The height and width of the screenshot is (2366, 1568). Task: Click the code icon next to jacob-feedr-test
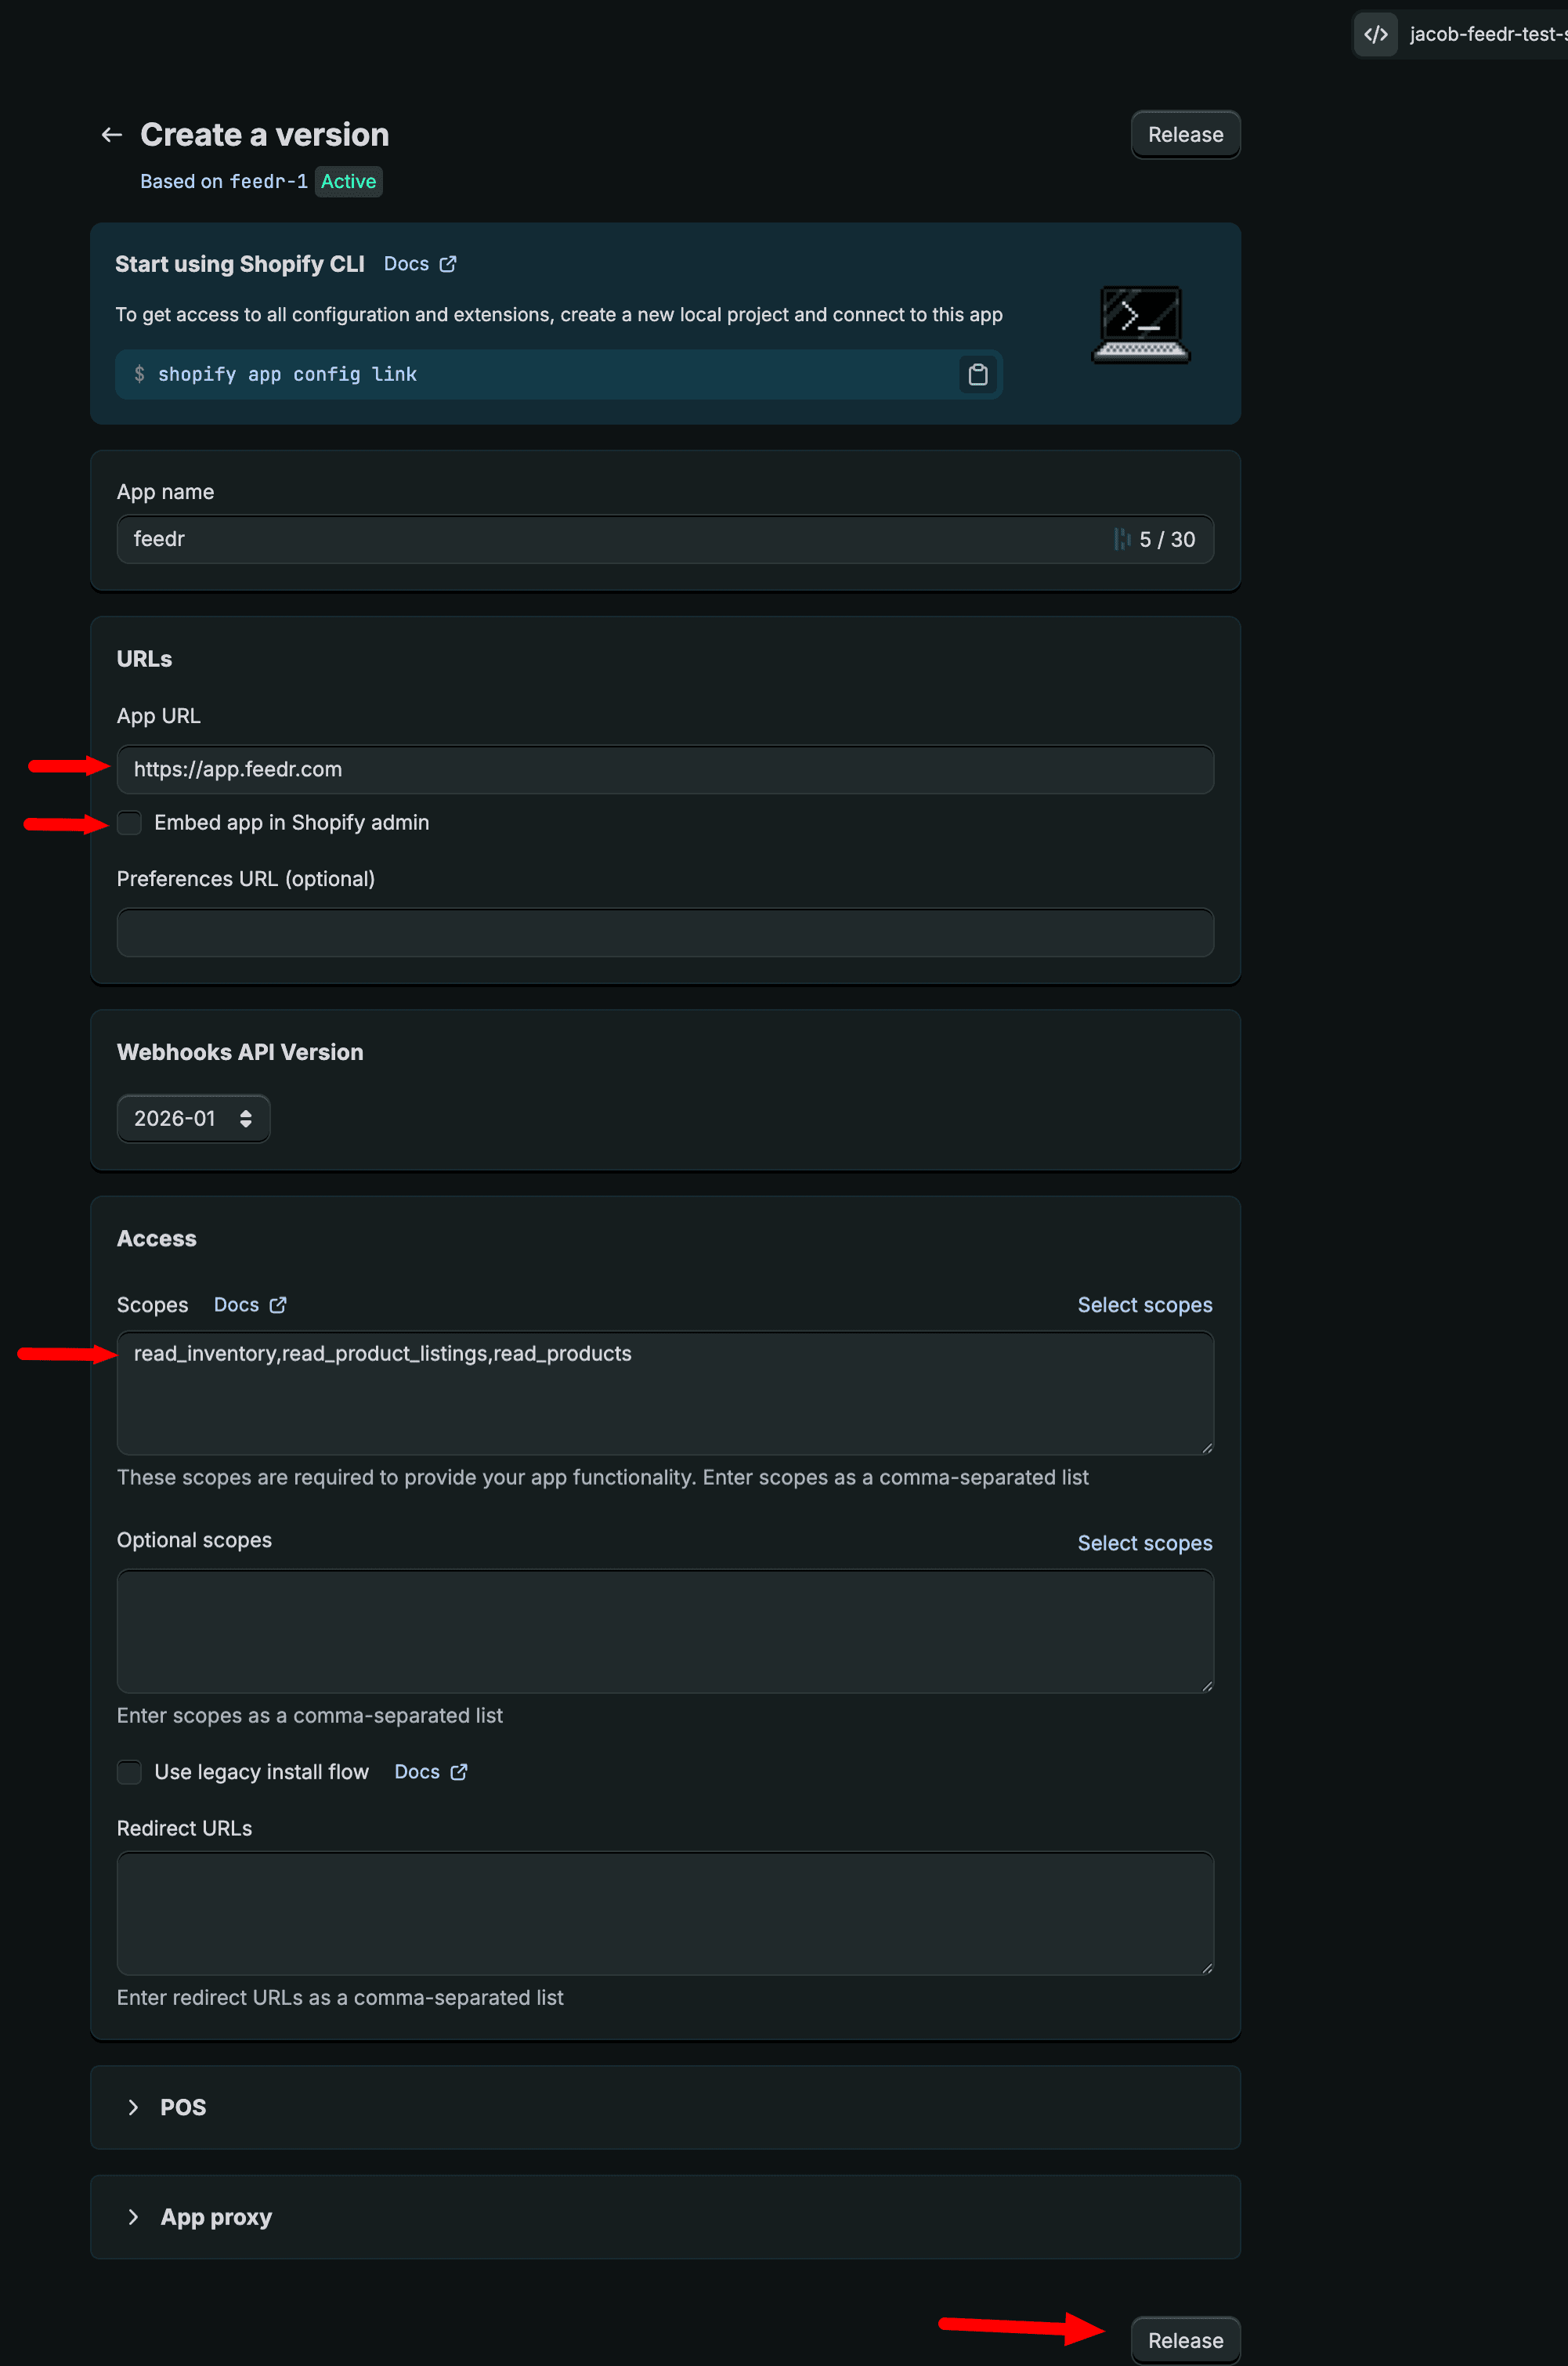1376,35
